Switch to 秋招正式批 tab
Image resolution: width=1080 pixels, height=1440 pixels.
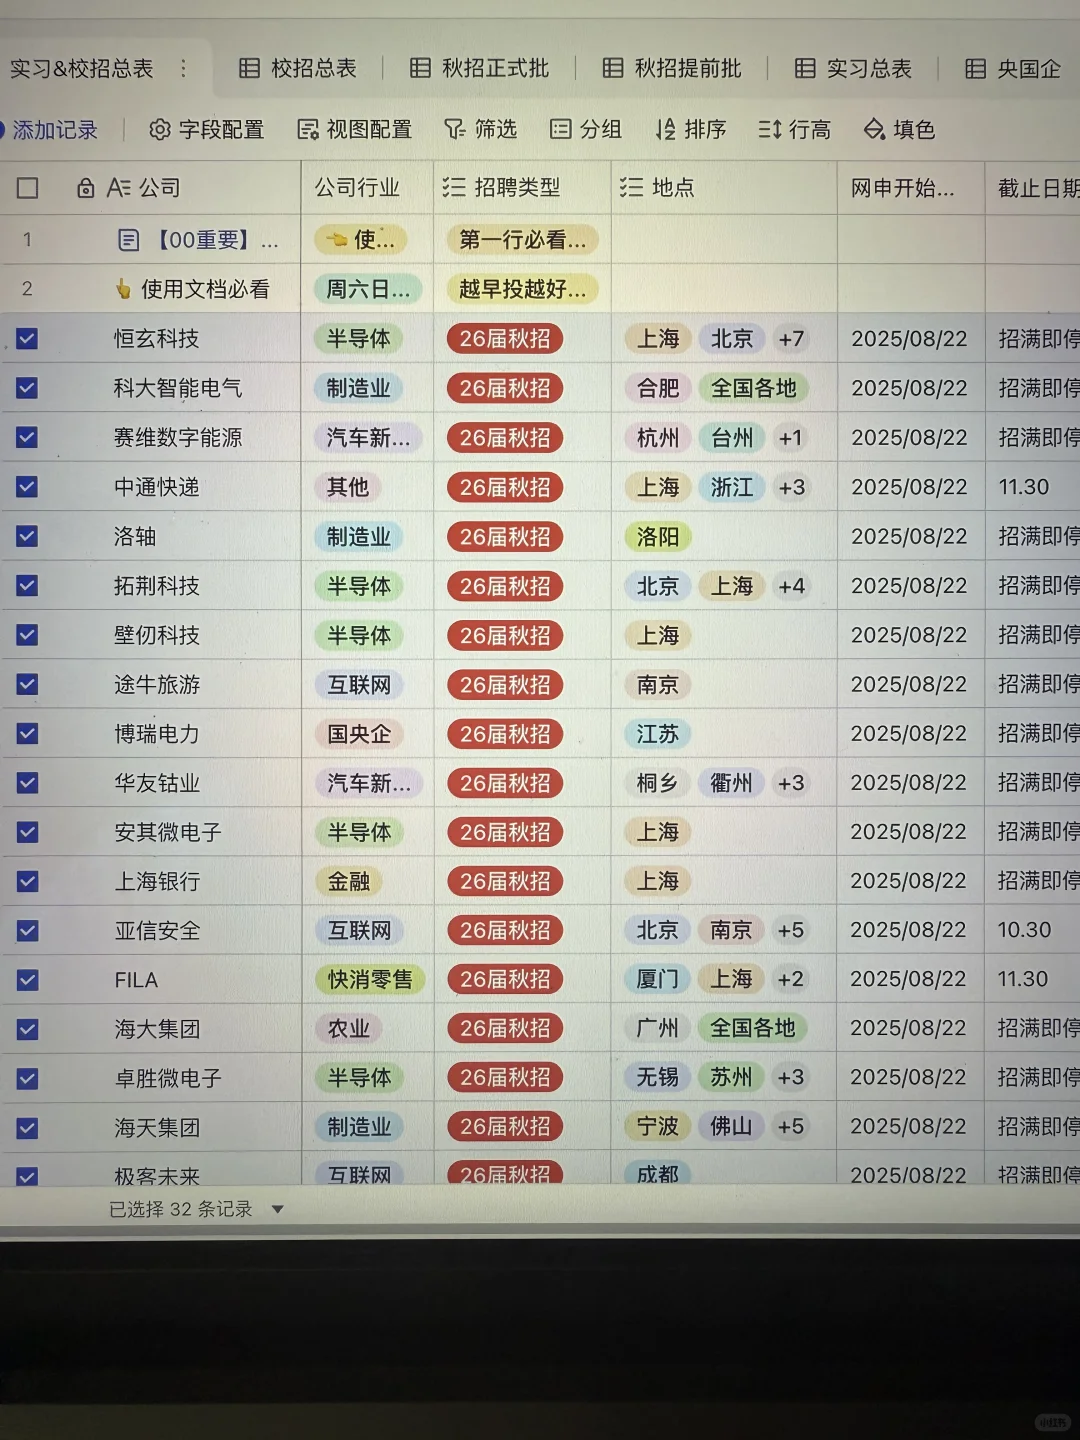(x=480, y=68)
